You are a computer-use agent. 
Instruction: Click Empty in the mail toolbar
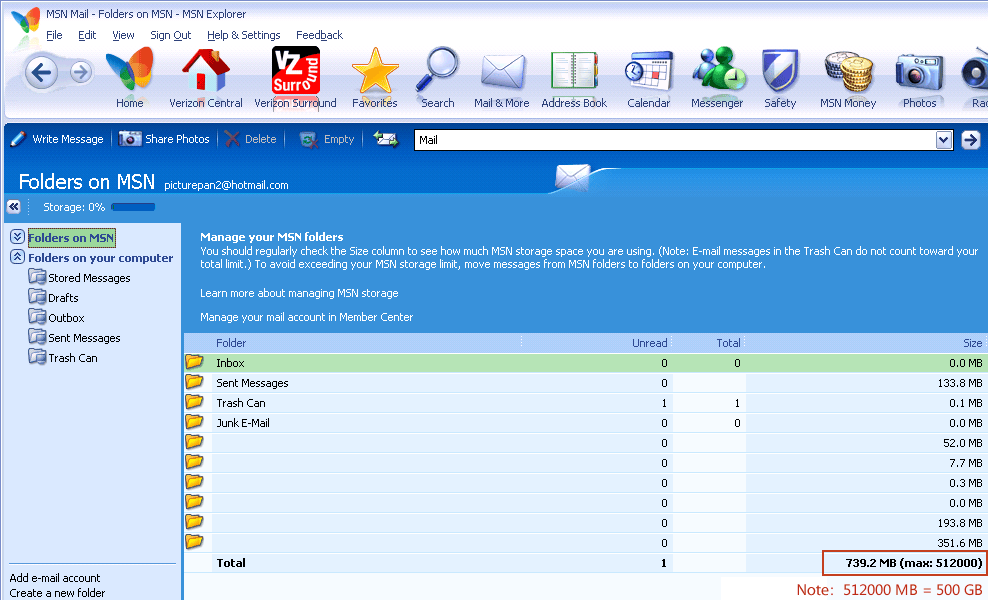point(326,139)
